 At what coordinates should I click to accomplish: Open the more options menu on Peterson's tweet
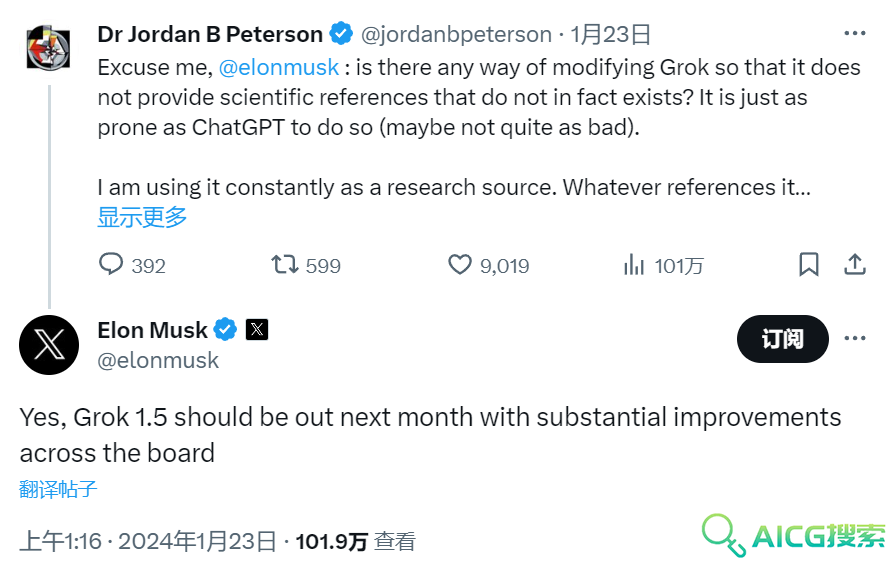coord(854,34)
